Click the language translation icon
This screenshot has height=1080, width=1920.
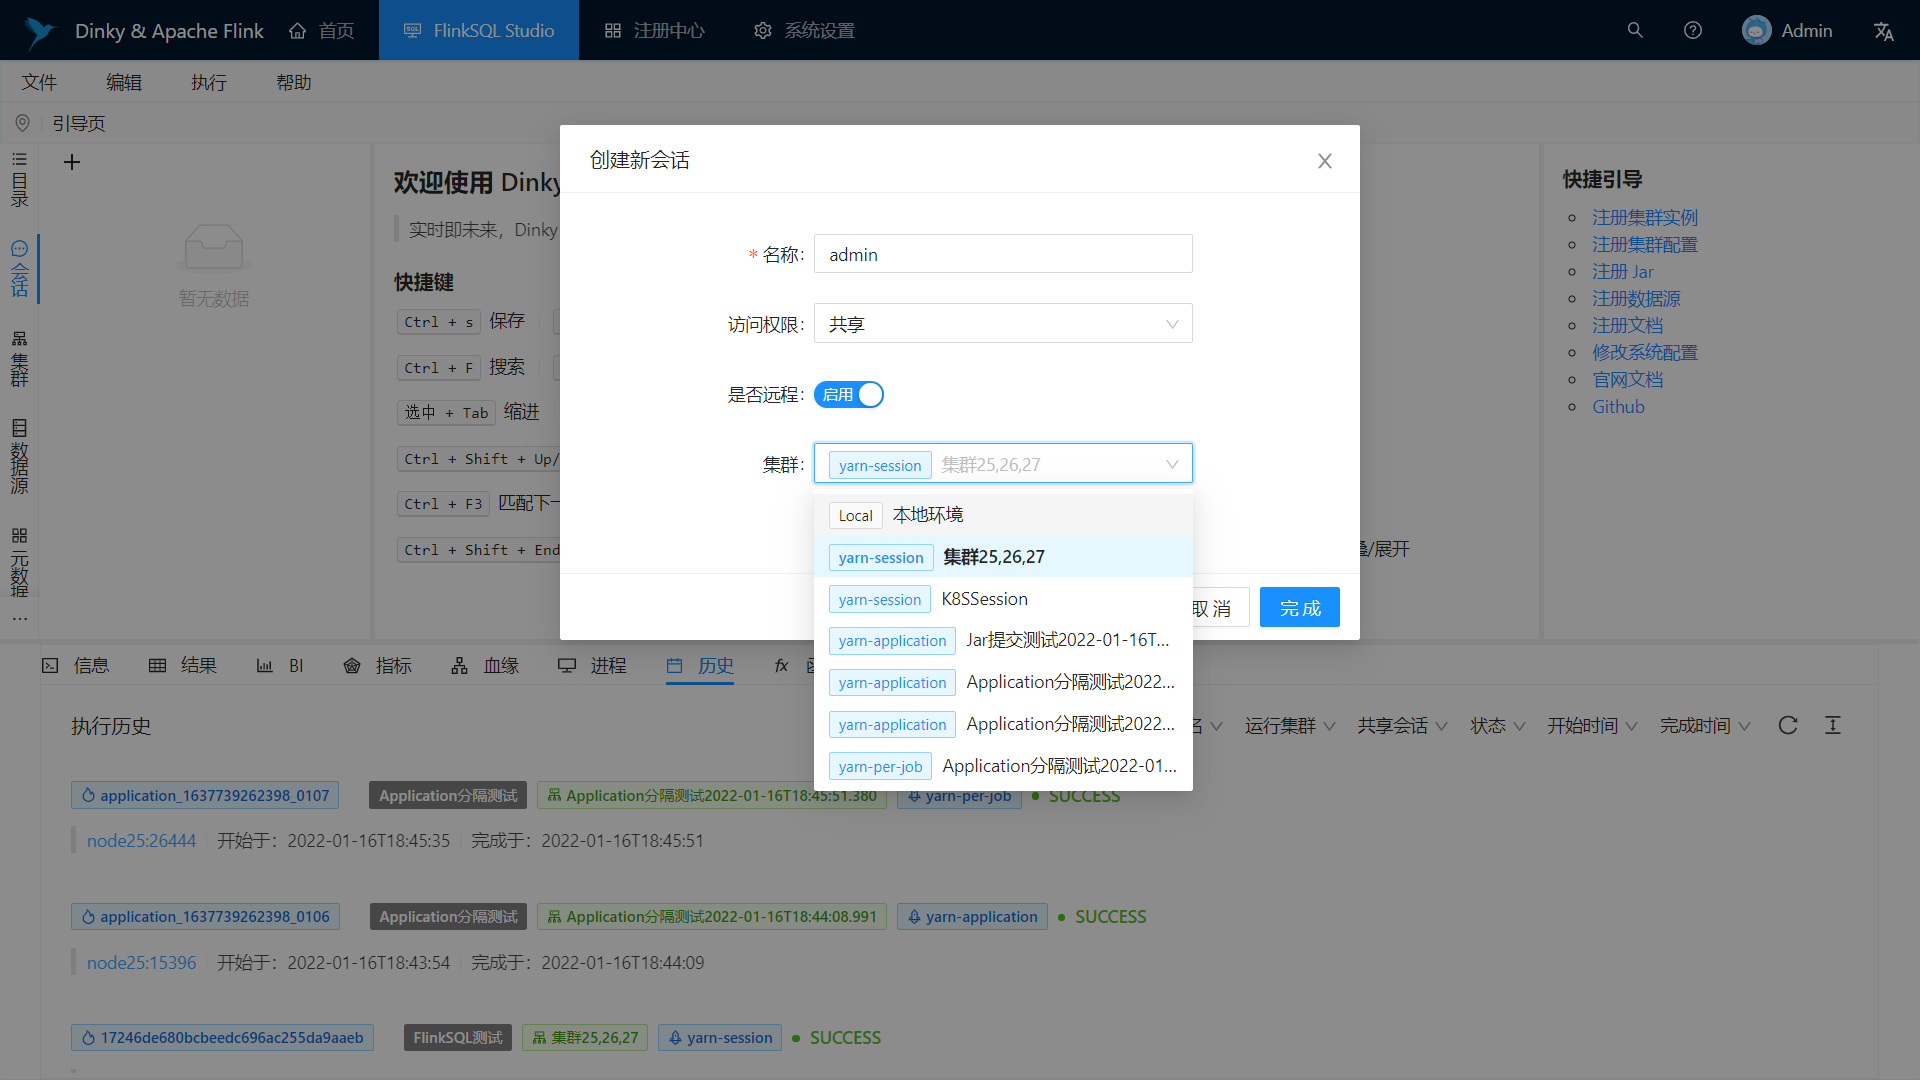tap(1884, 31)
